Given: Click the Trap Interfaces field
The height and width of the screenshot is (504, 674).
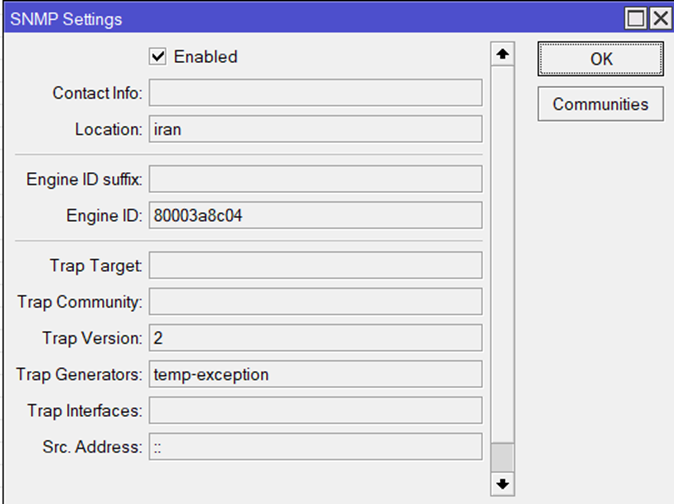Looking at the screenshot, I should 315,410.
